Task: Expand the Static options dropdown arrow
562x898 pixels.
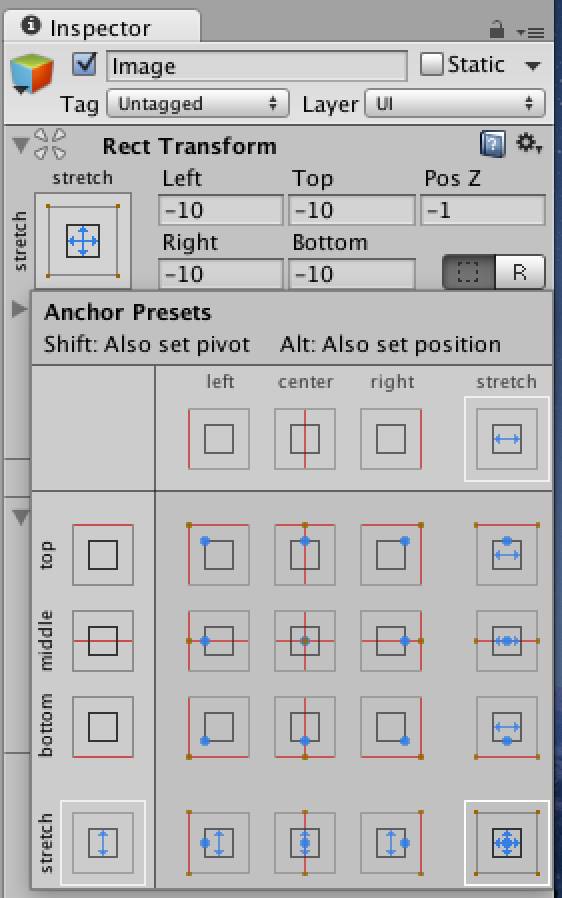Action: pos(533,66)
